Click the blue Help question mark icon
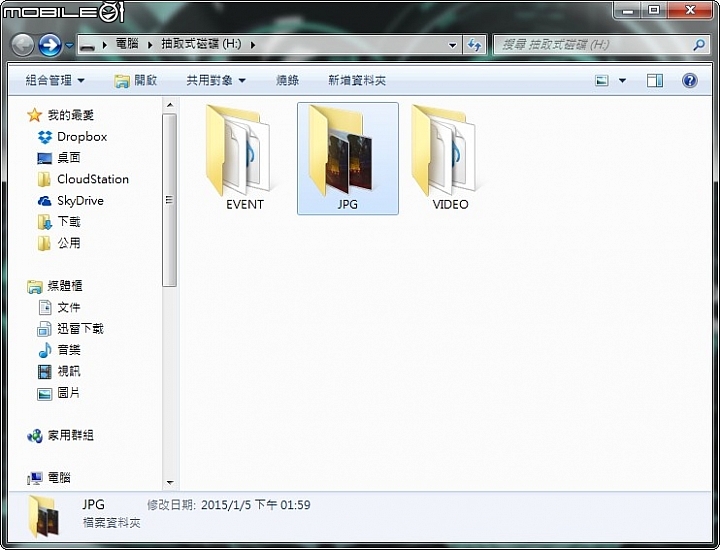The image size is (720, 550). [x=690, y=81]
